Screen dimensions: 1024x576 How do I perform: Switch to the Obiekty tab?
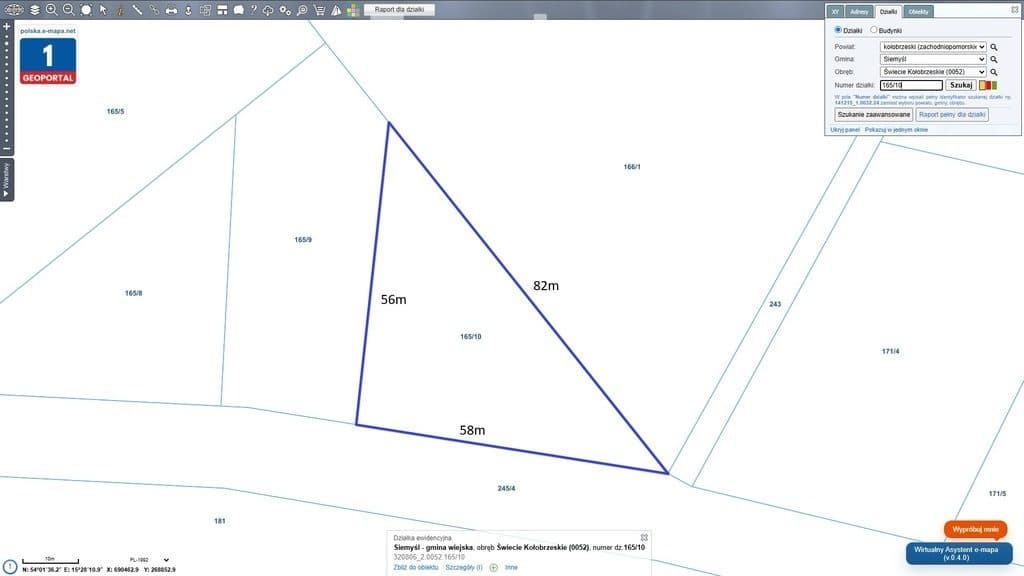pyautogui.click(x=918, y=12)
